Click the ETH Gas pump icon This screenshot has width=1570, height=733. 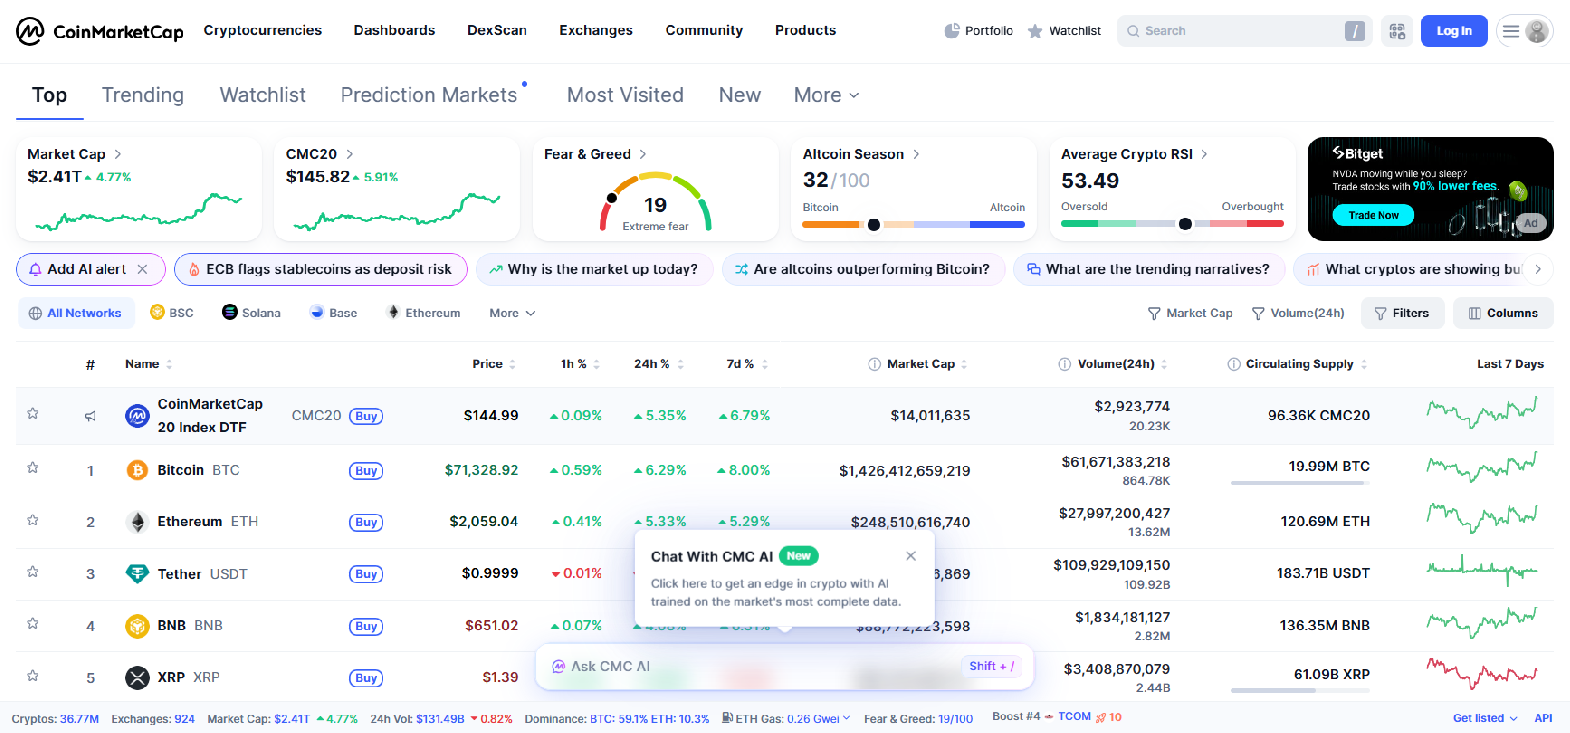pos(728,718)
